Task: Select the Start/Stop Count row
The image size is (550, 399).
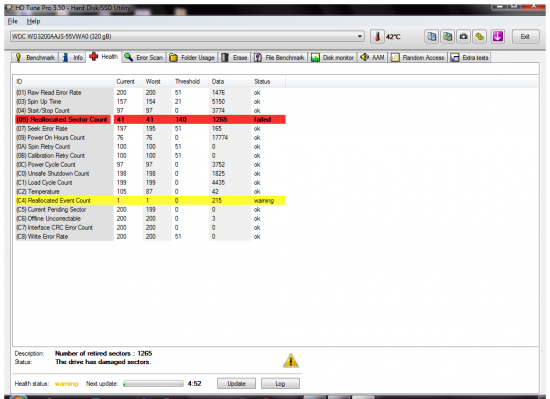Action: pyautogui.click(x=150, y=110)
